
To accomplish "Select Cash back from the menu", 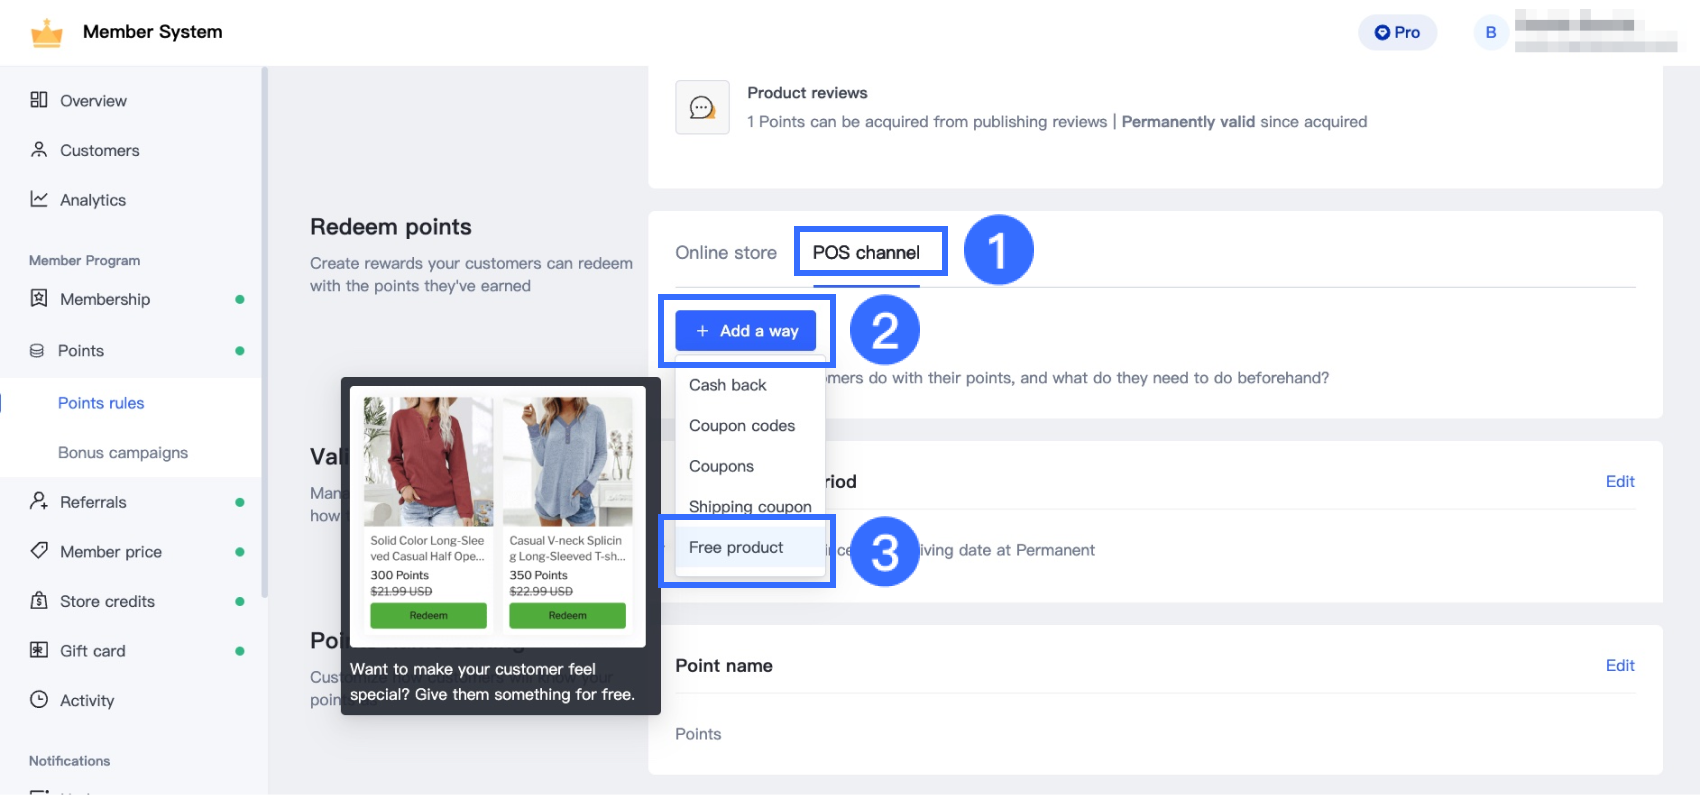I will click(728, 385).
